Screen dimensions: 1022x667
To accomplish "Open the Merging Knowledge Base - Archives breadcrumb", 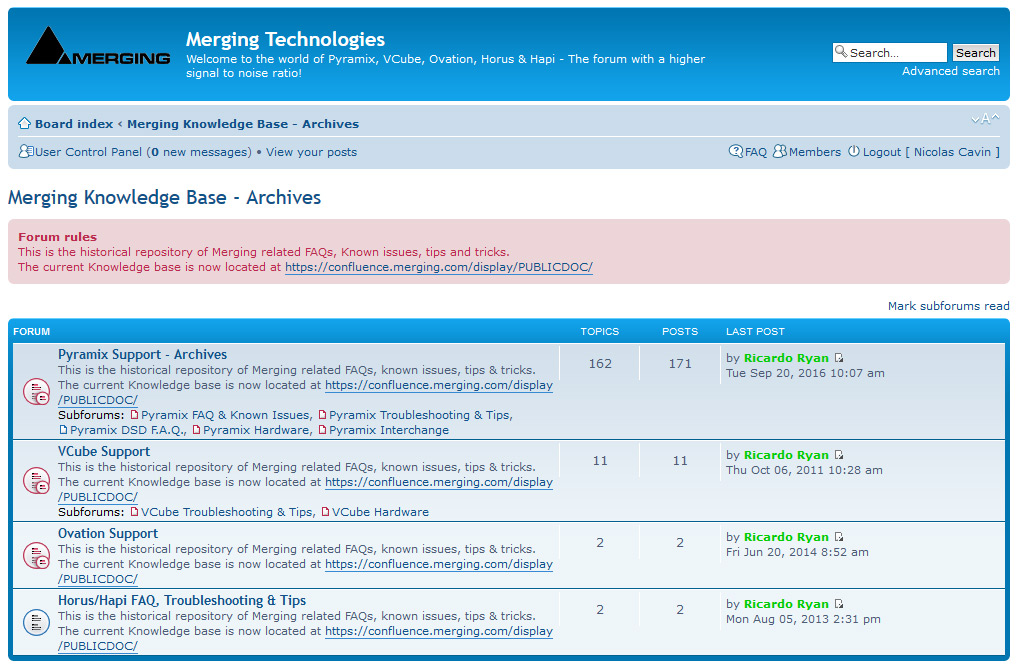I will coord(242,124).
